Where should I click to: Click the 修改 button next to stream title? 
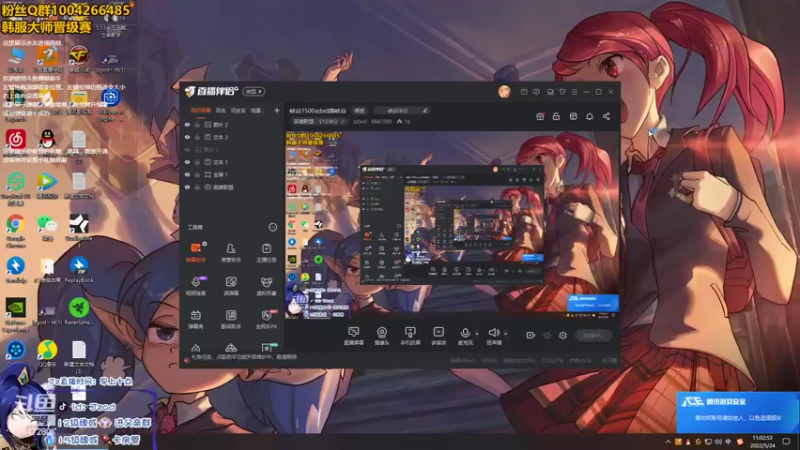(x=360, y=110)
